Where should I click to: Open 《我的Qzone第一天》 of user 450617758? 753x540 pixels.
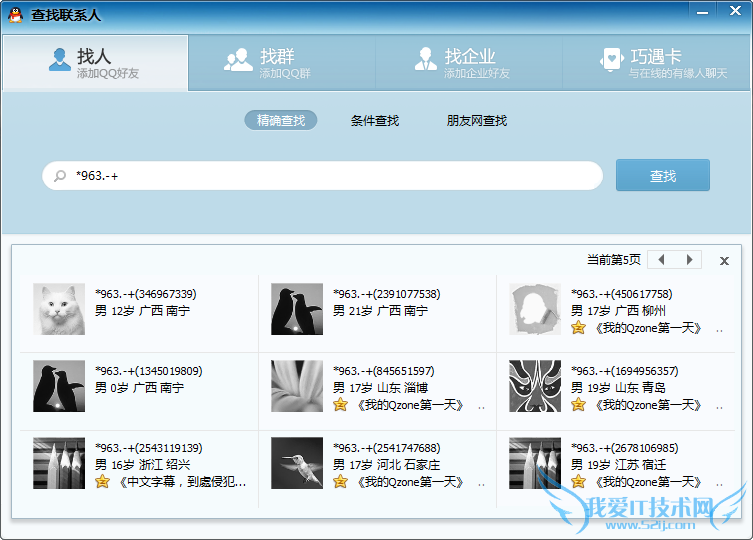tap(648, 328)
